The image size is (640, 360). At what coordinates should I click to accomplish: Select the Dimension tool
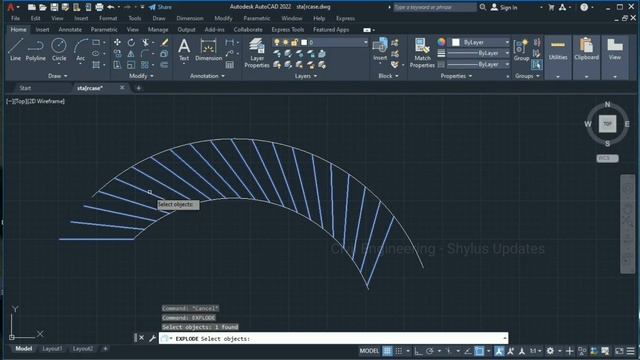pos(208,49)
